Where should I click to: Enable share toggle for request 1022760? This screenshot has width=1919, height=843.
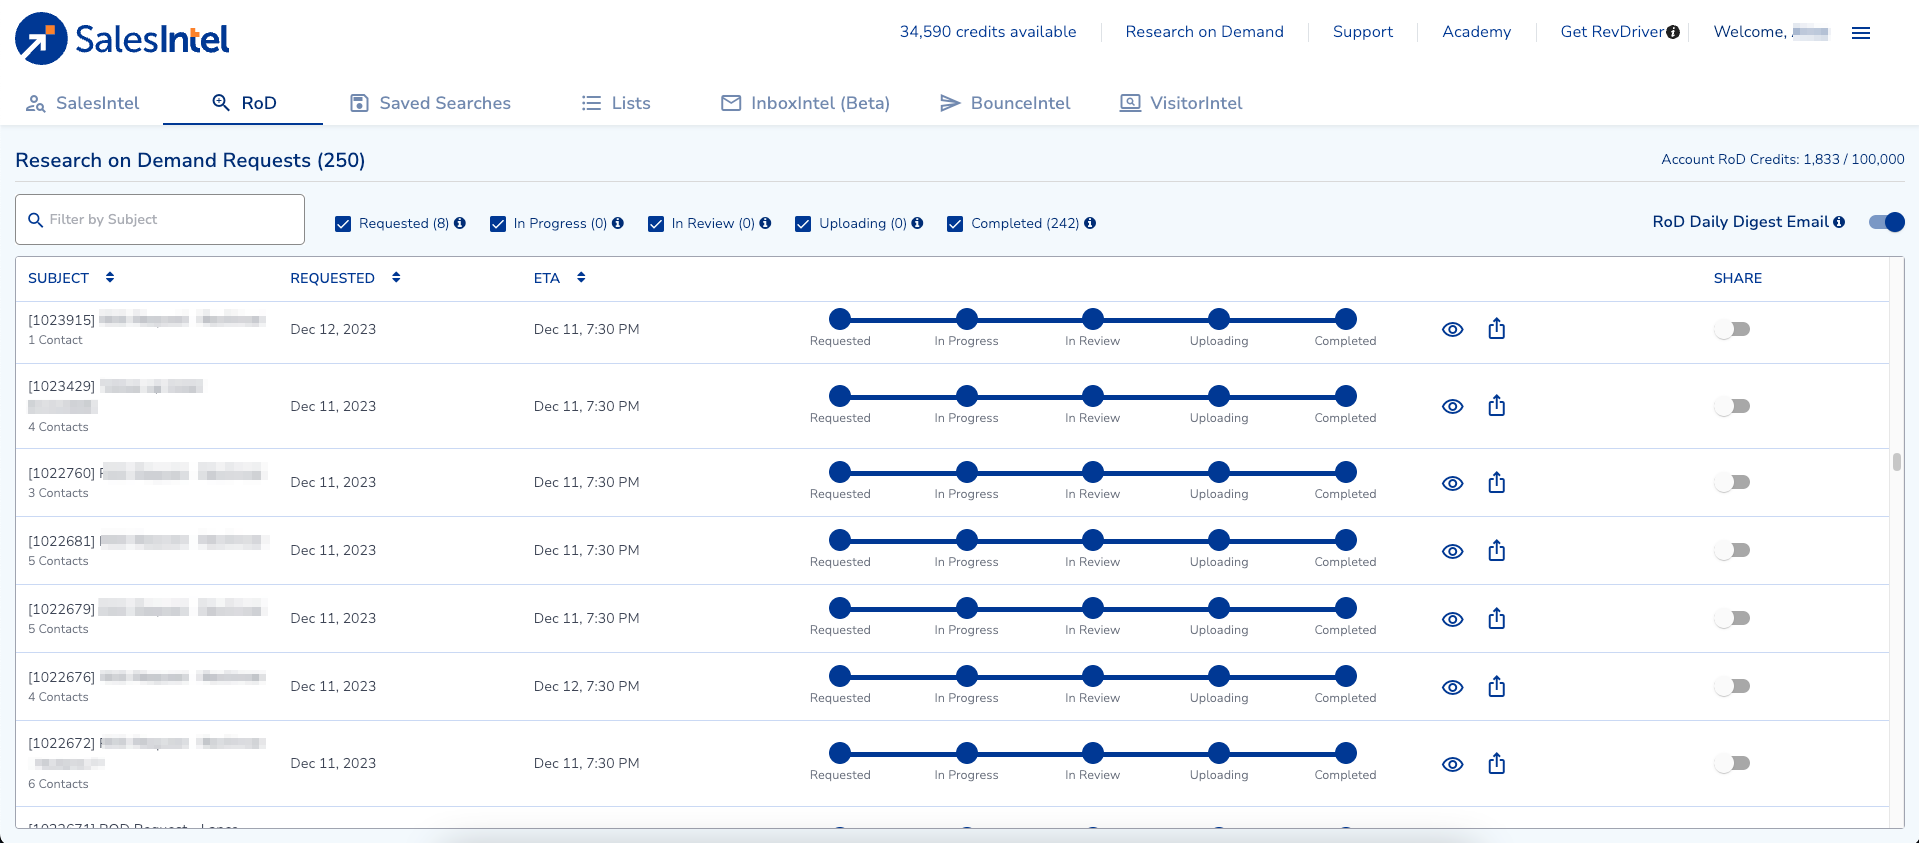tap(1732, 482)
